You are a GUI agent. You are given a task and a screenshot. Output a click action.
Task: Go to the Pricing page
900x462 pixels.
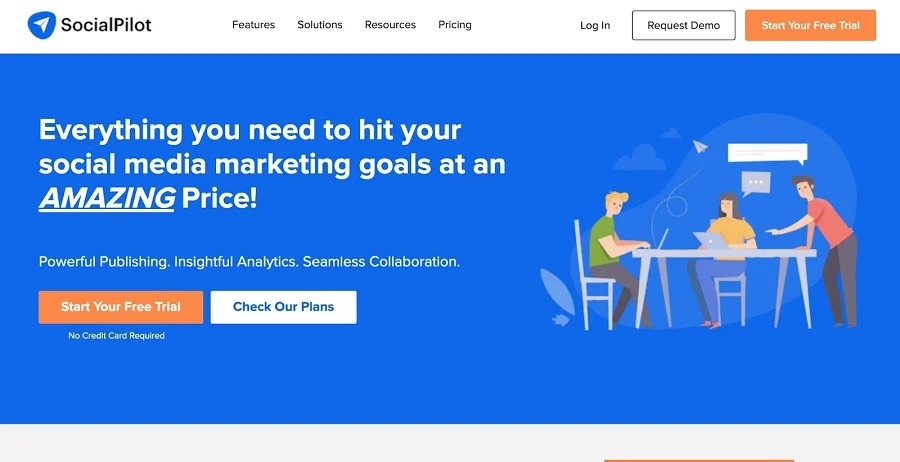click(x=455, y=25)
